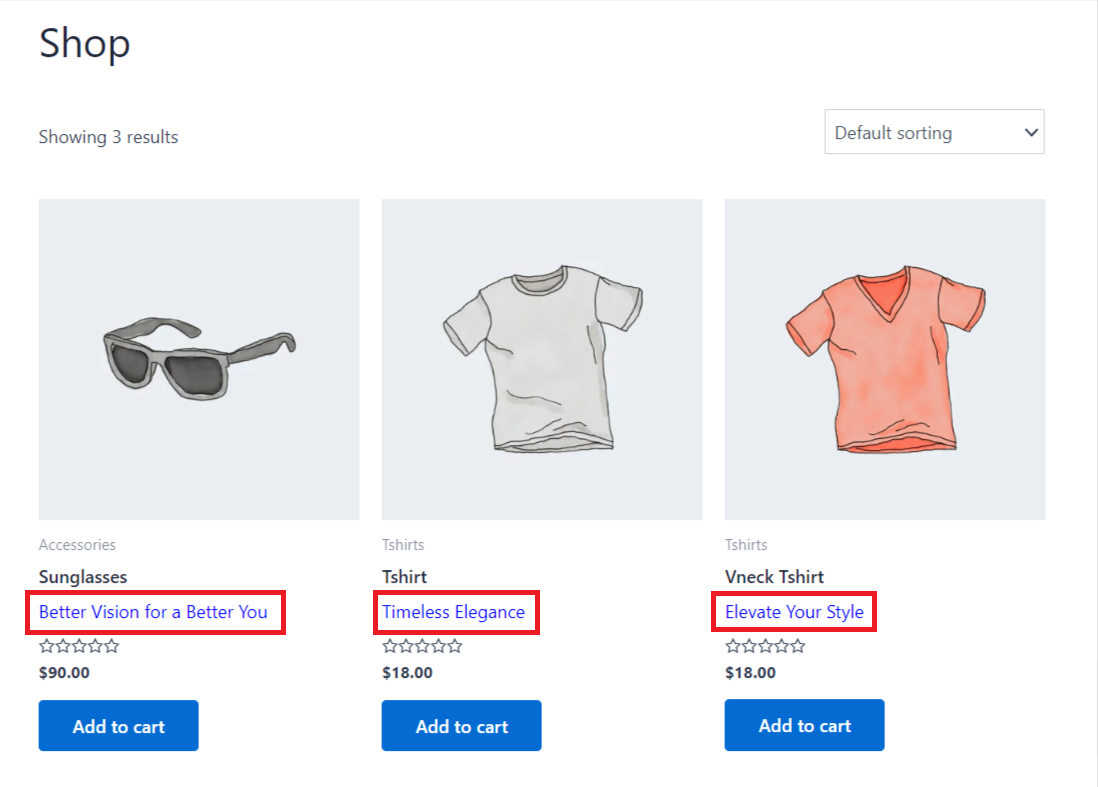Click the Vneck Tshirt product image
The height and width of the screenshot is (787, 1098).
point(884,358)
